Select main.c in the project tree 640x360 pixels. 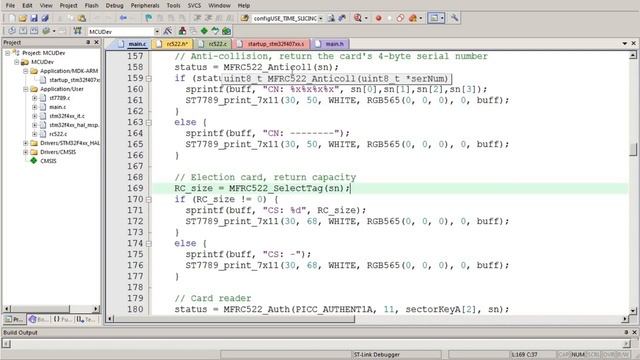[58, 107]
